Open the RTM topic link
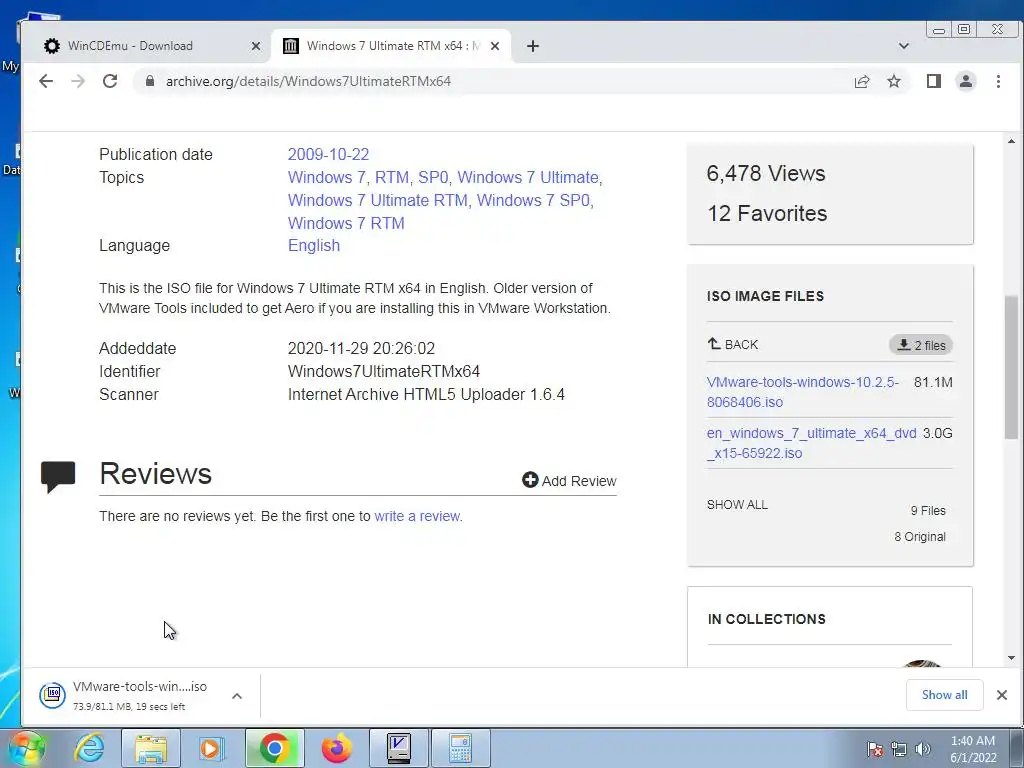1024x768 pixels. [392, 177]
